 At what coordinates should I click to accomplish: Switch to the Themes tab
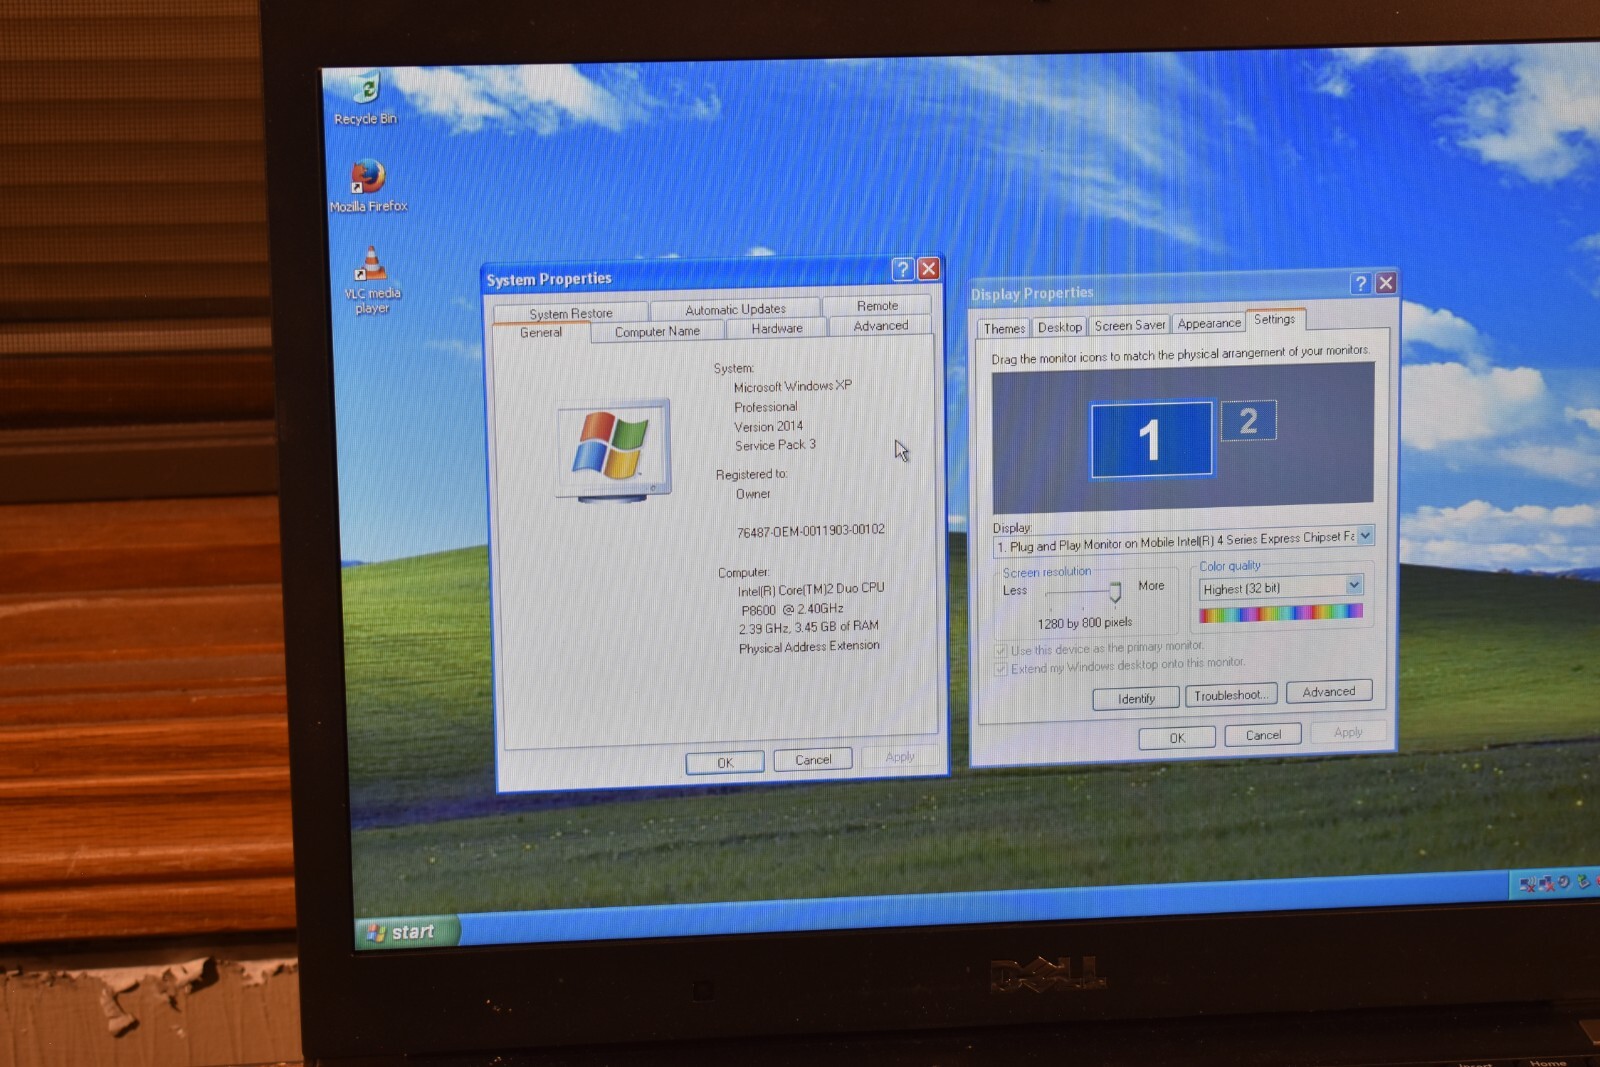pyautogui.click(x=1004, y=329)
